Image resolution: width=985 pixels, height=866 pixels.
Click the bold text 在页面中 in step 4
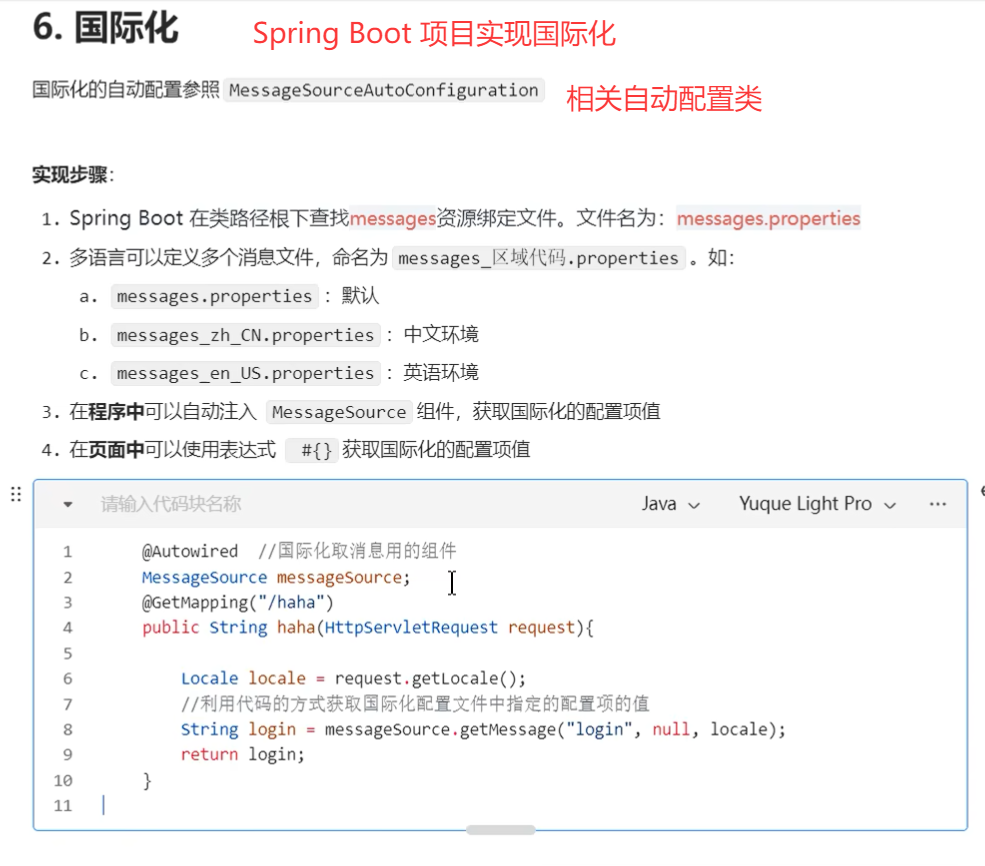point(107,450)
